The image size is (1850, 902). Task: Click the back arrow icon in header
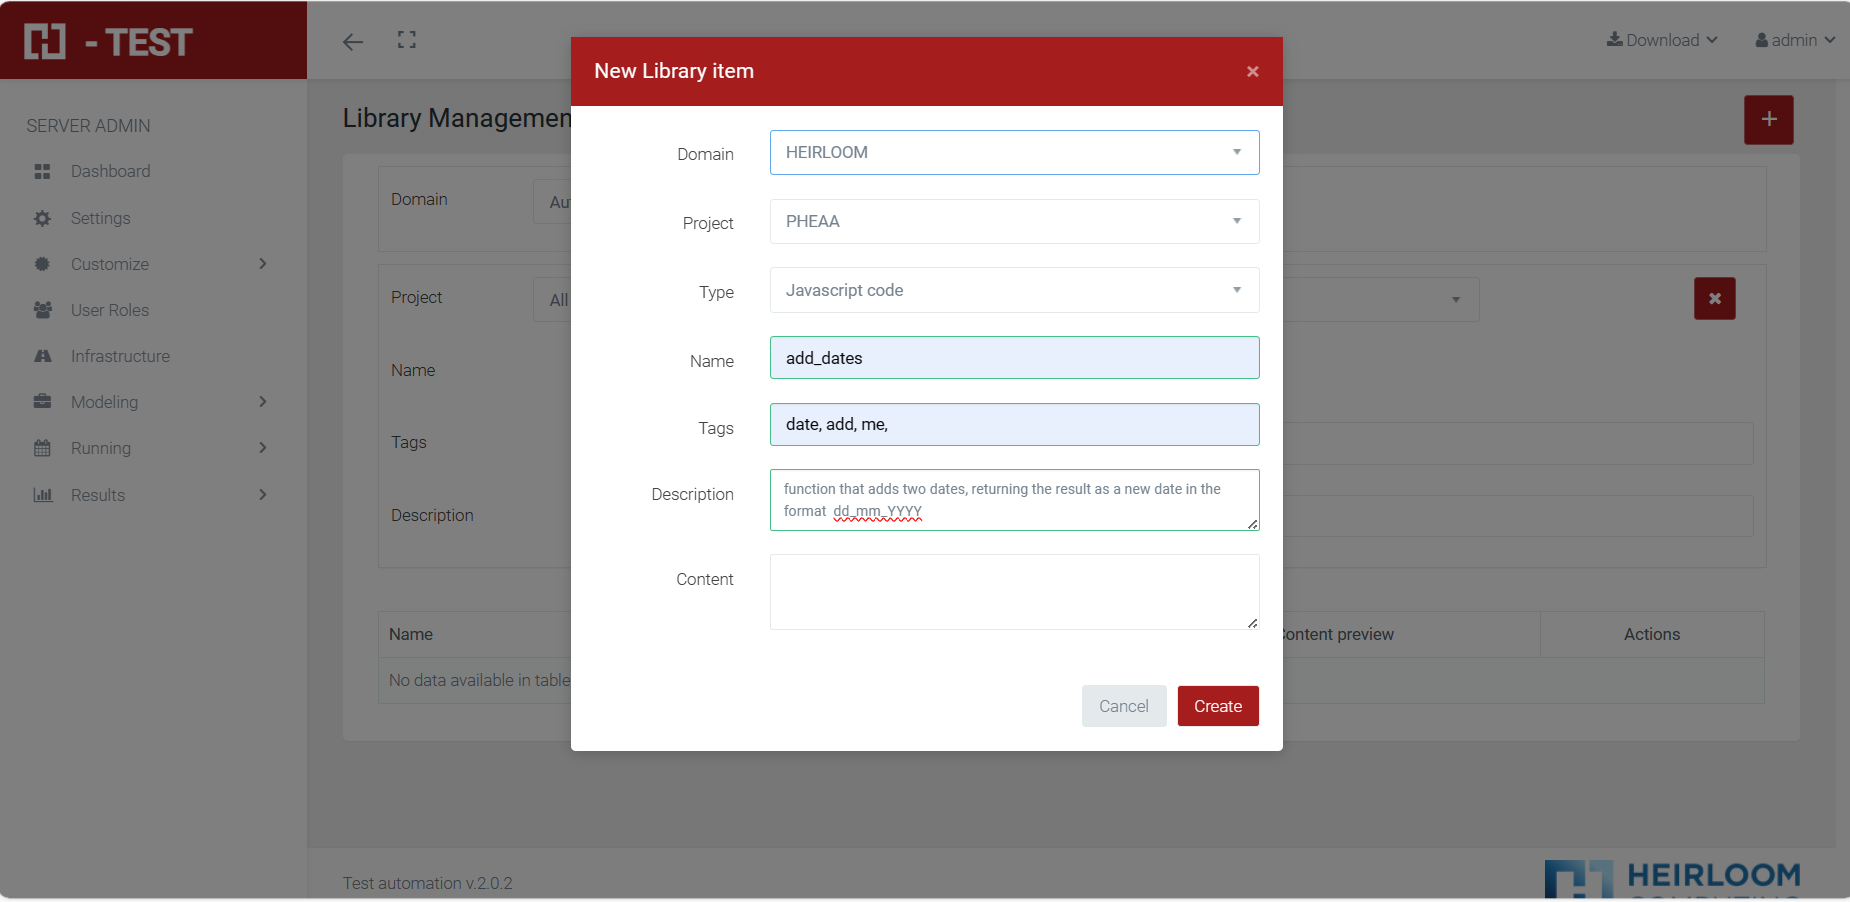coord(352,41)
